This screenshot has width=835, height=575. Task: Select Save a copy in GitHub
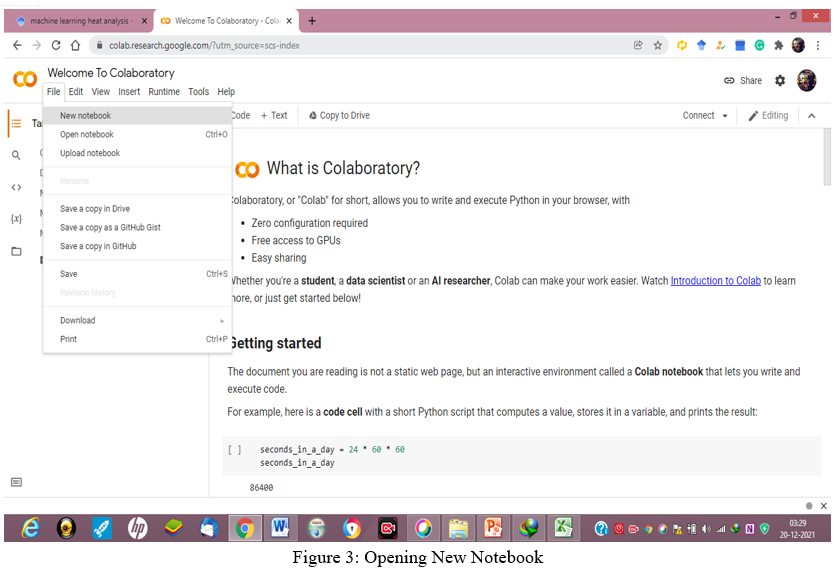pos(137,246)
